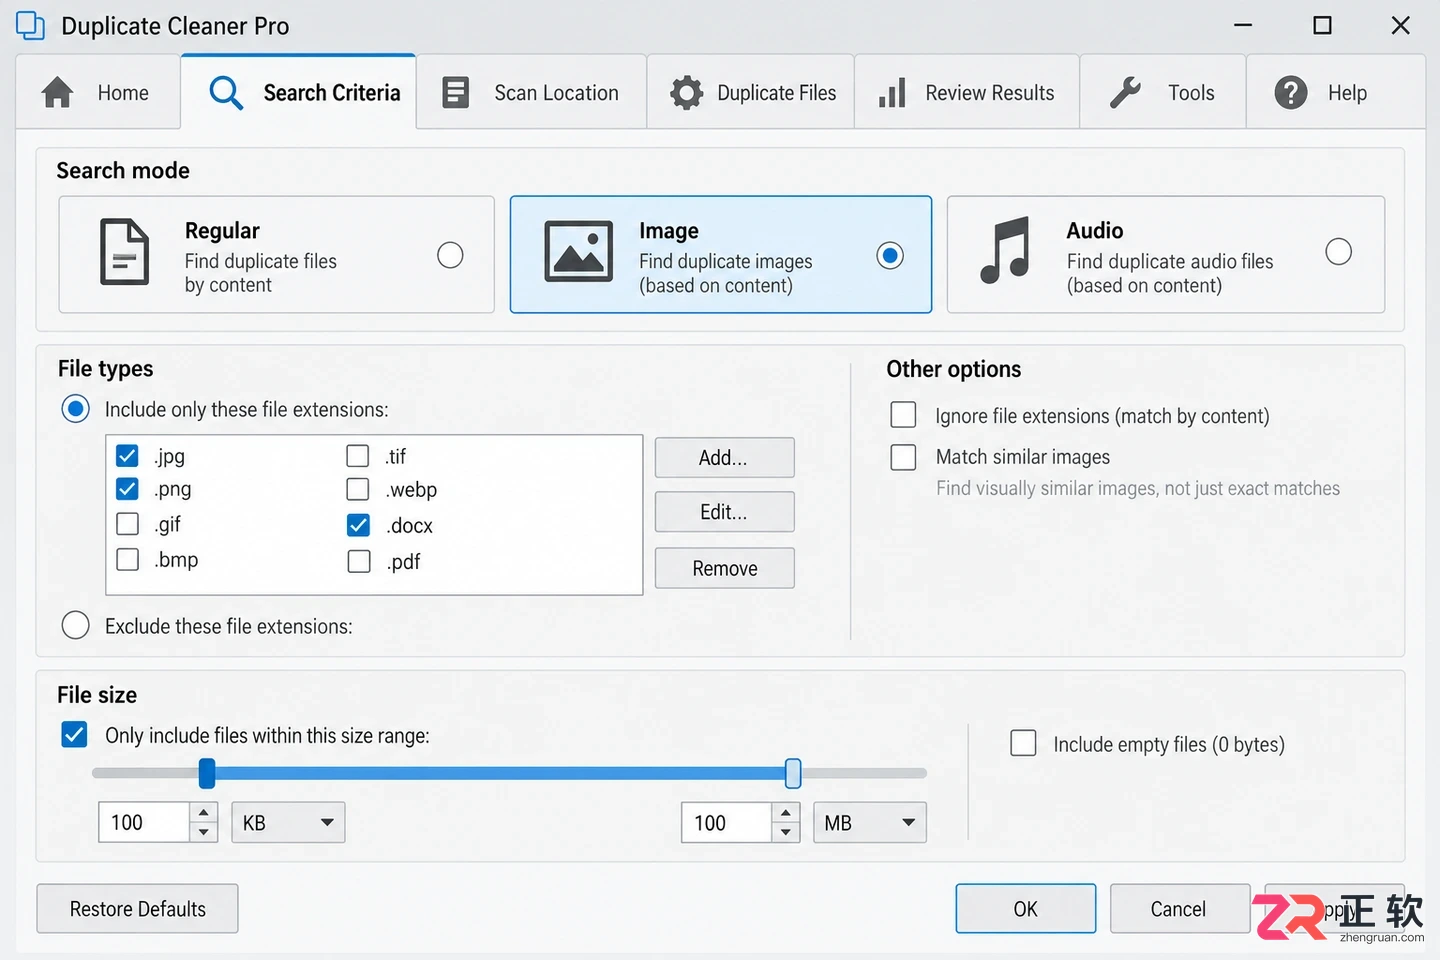Click the Remove extension button
Image resolution: width=1440 pixels, height=960 pixels.
pos(724,568)
